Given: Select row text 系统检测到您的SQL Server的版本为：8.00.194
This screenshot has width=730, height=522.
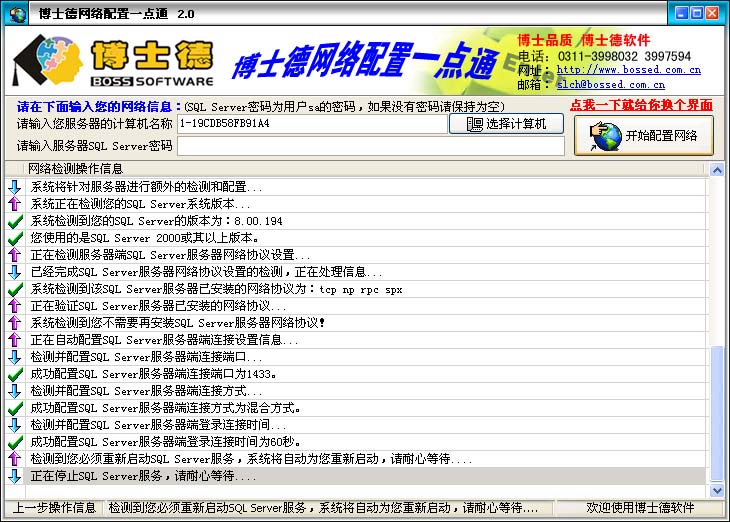Looking at the screenshot, I should pyautogui.click(x=156, y=221).
